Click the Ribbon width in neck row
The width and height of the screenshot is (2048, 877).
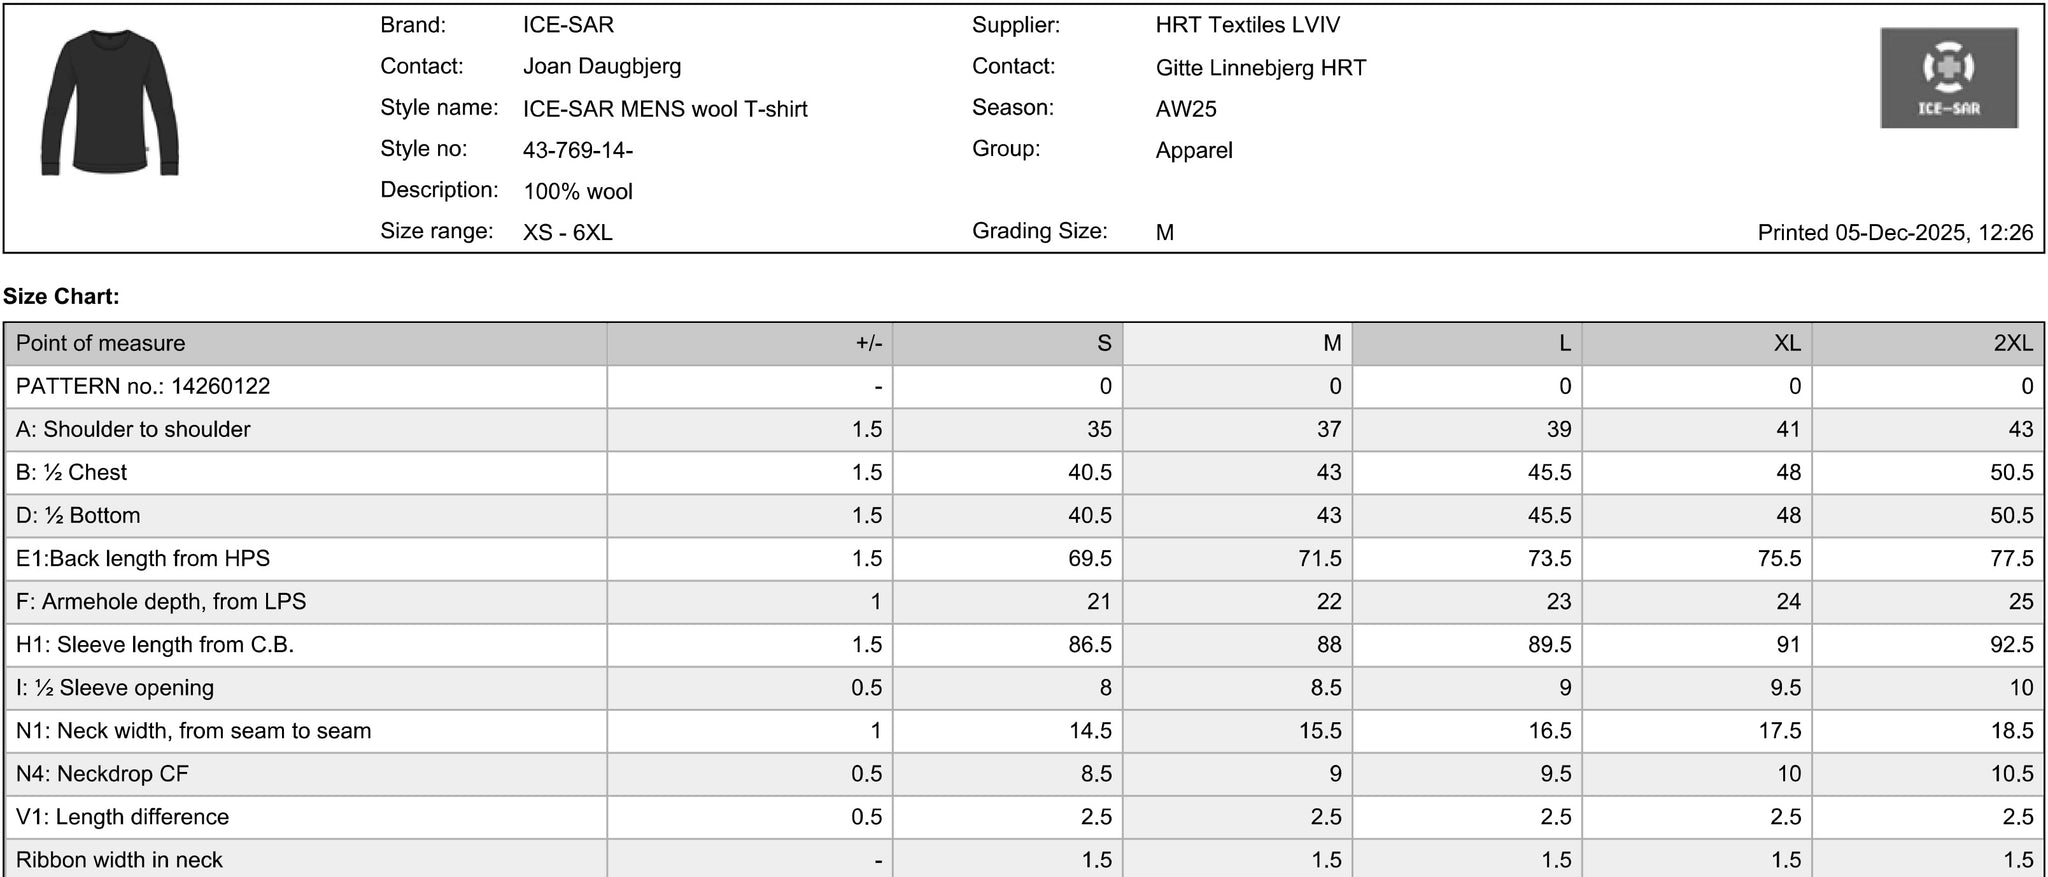pyautogui.click(x=1024, y=859)
